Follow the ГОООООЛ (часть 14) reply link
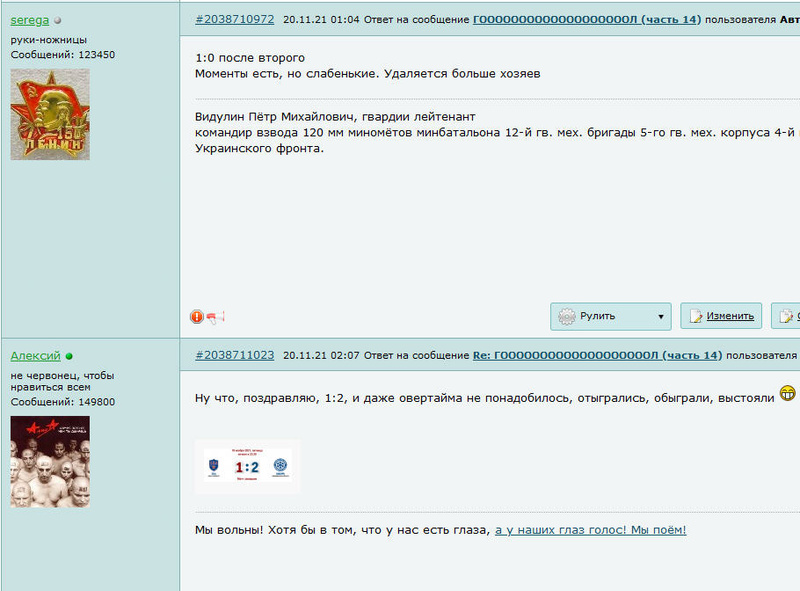The height and width of the screenshot is (591, 800). coord(587,19)
